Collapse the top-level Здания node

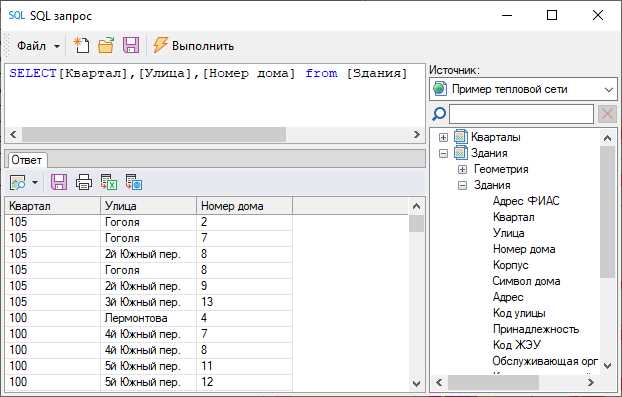coord(443,153)
